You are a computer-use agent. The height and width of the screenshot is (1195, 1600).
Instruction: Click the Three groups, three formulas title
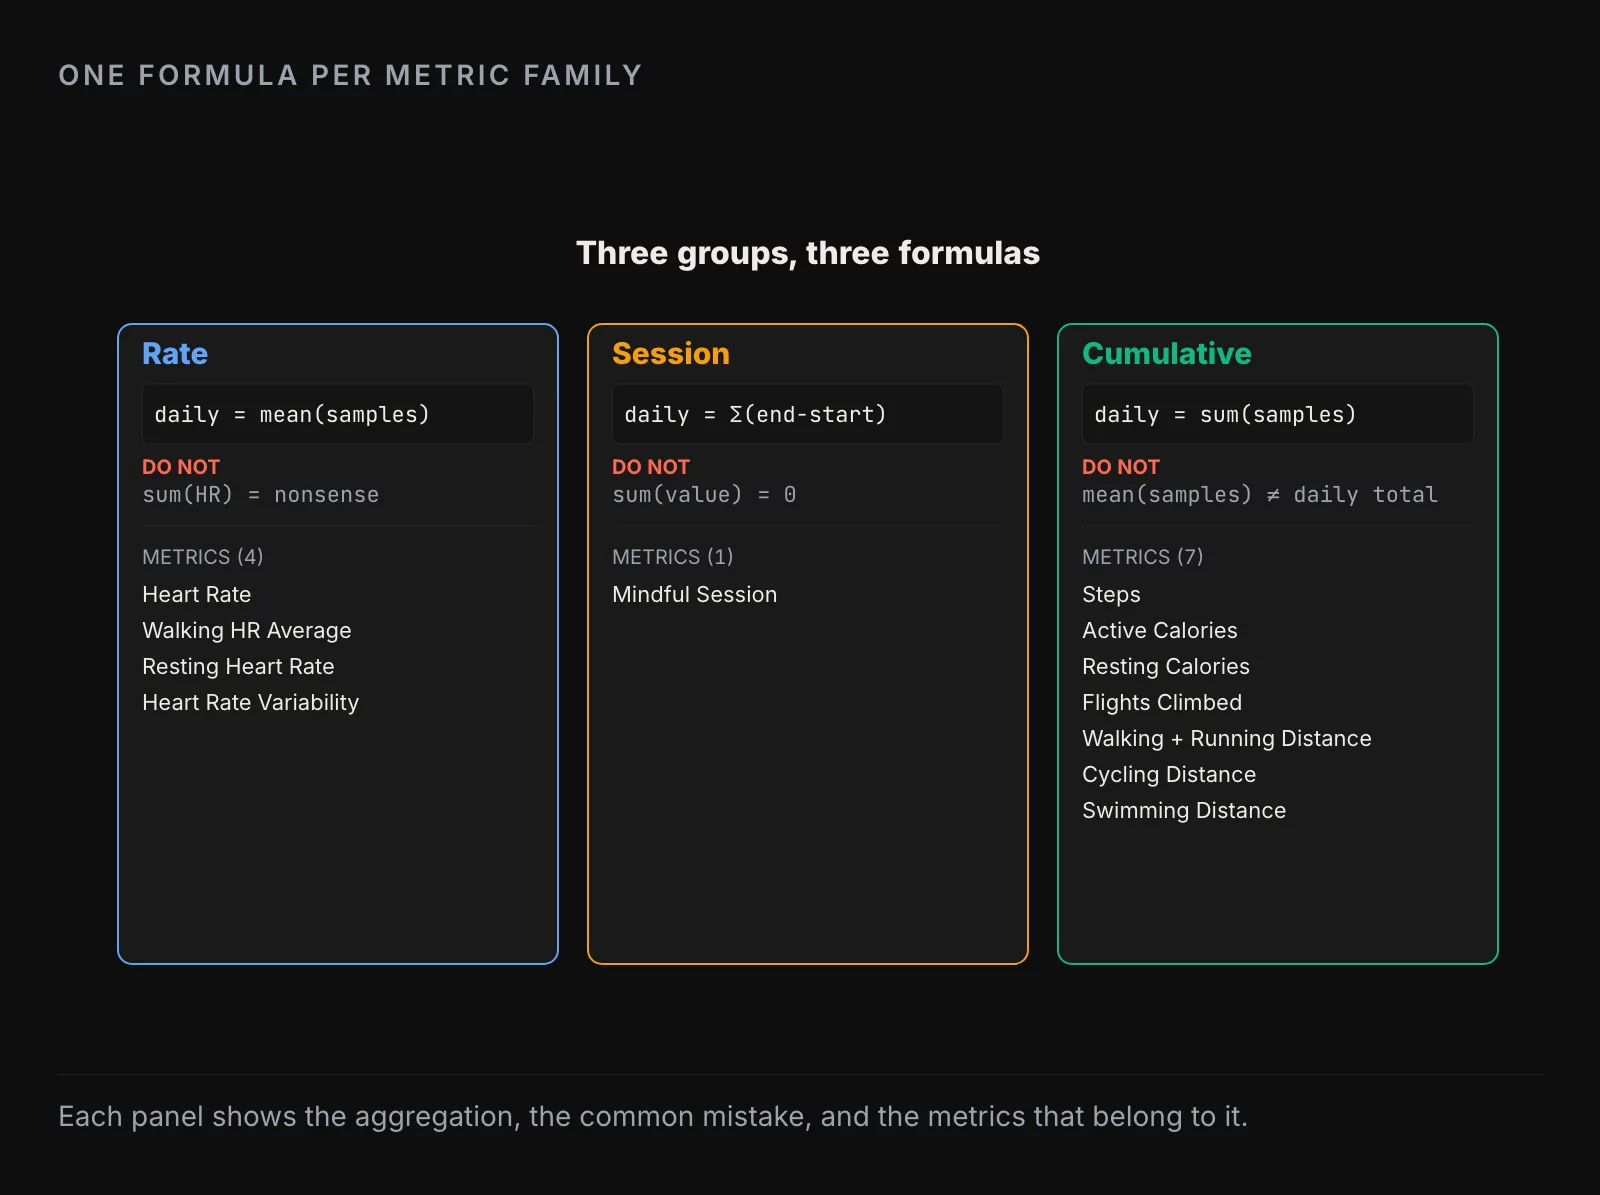pos(808,253)
